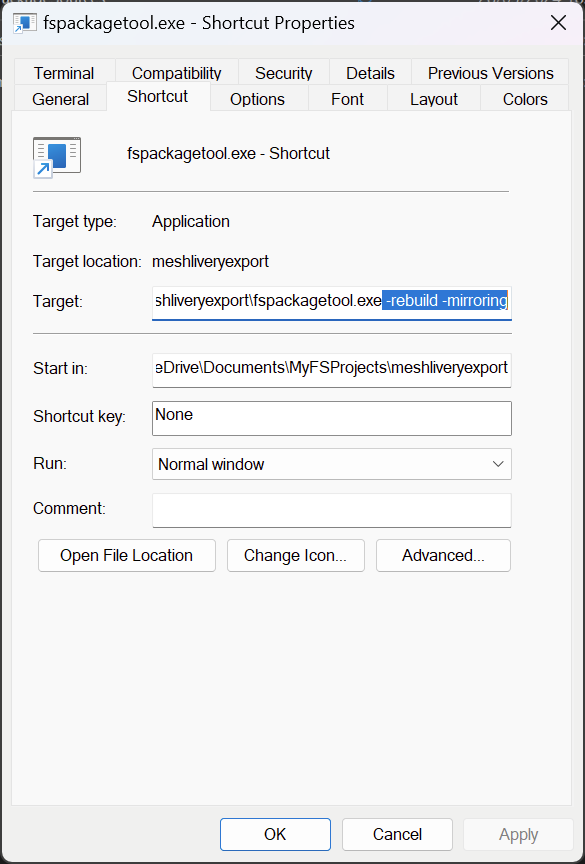Click the large fspackagetool shortcut icon
585x864 pixels.
point(57,158)
